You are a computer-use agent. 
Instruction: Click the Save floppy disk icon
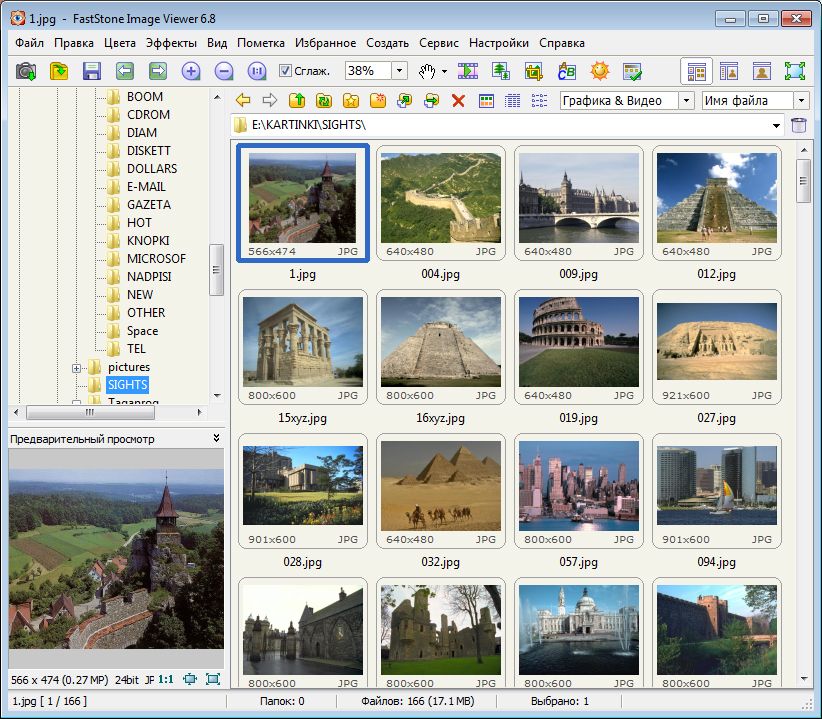coord(92,71)
